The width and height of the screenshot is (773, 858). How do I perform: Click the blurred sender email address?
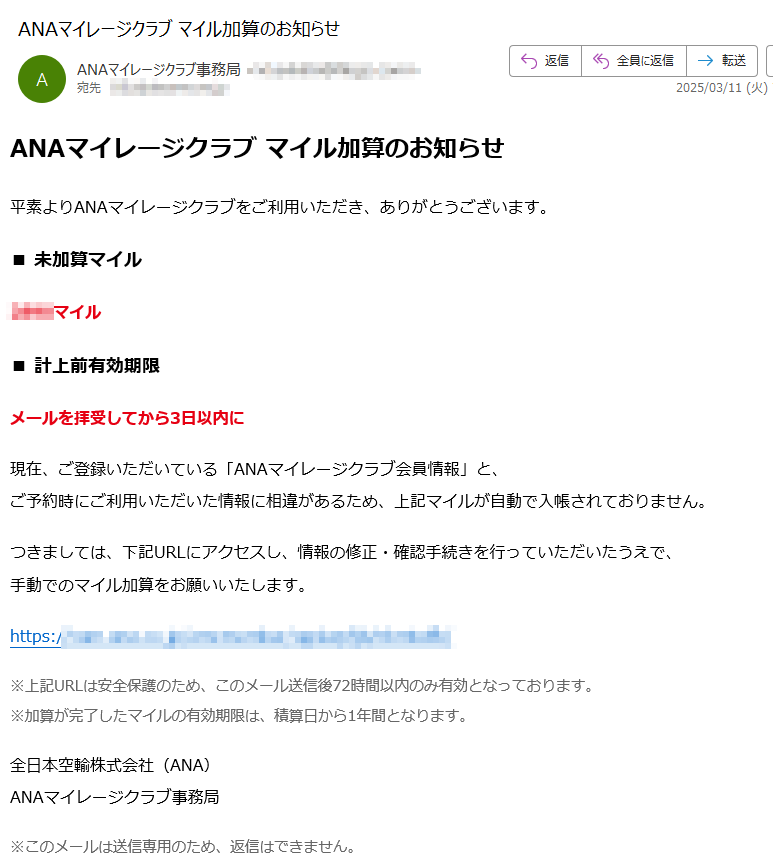[x=334, y=70]
